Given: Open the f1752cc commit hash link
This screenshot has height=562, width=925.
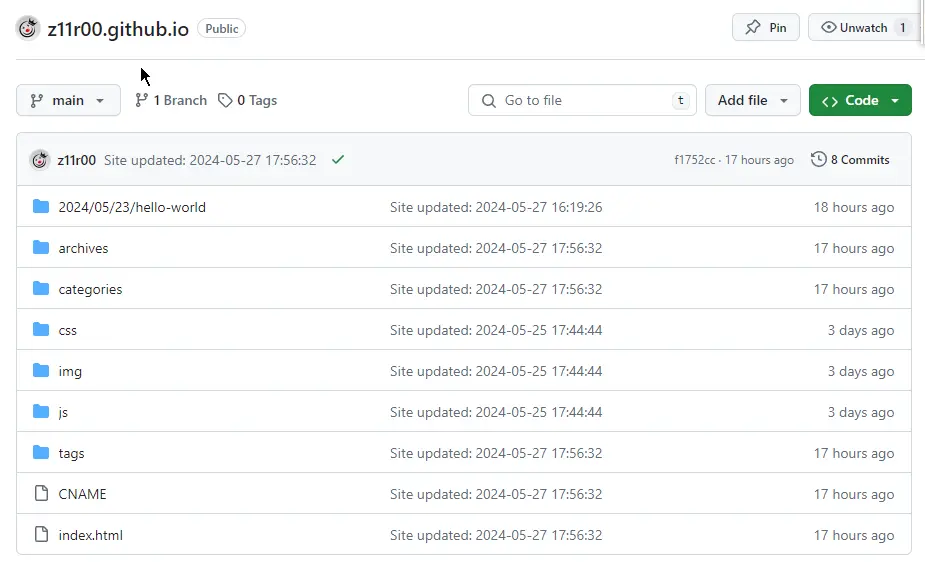Looking at the screenshot, I should [x=694, y=160].
